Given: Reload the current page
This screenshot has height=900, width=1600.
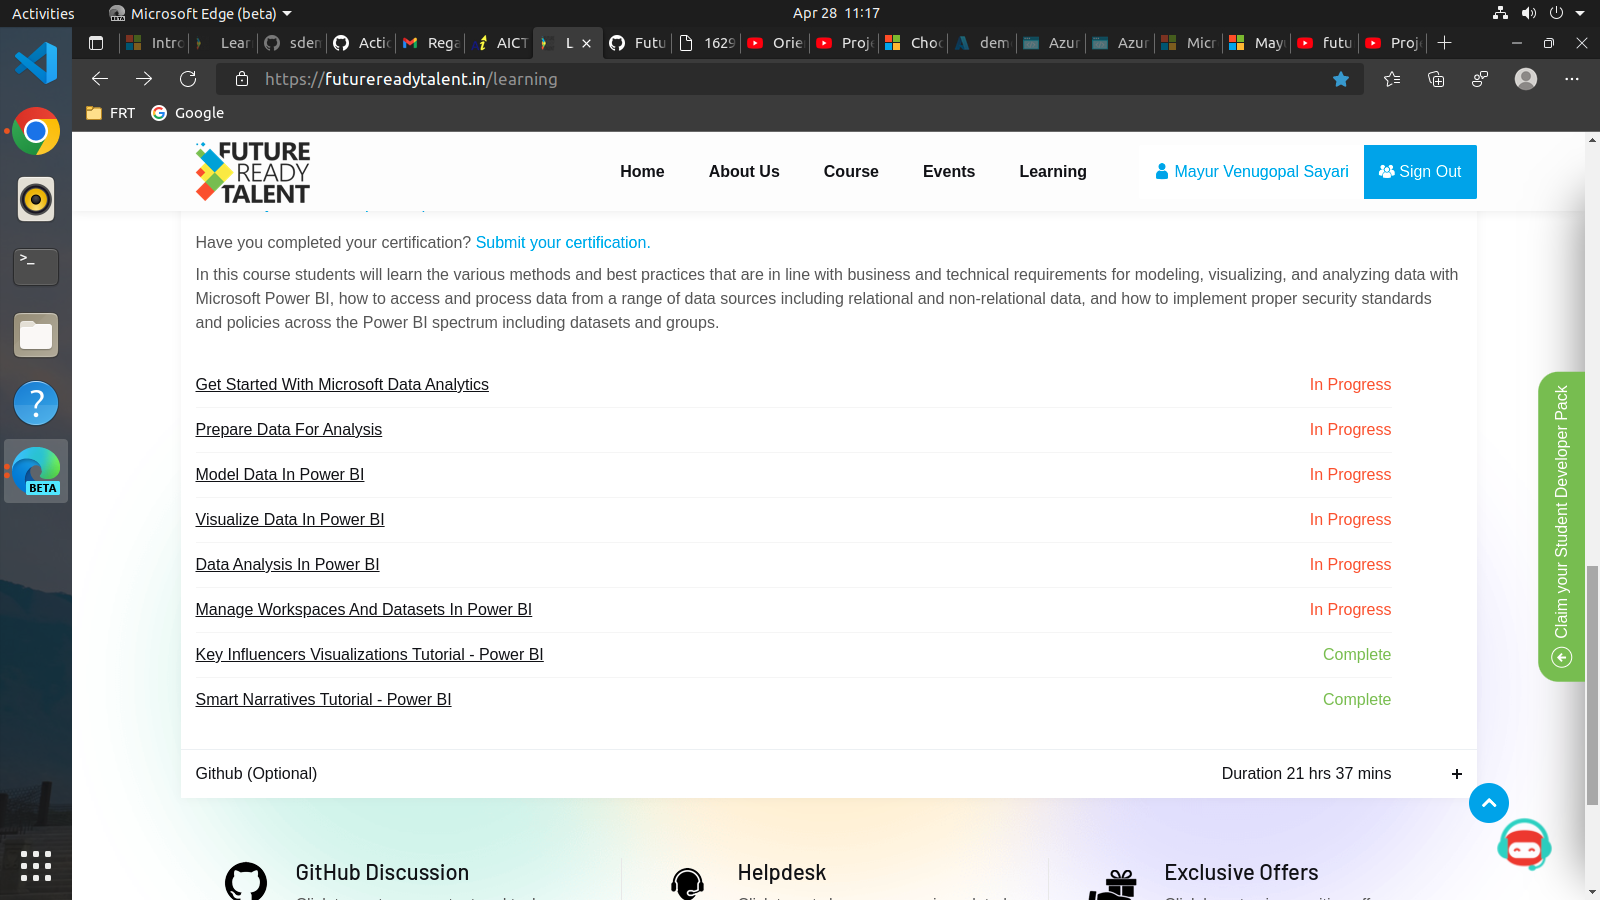Looking at the screenshot, I should (x=188, y=79).
